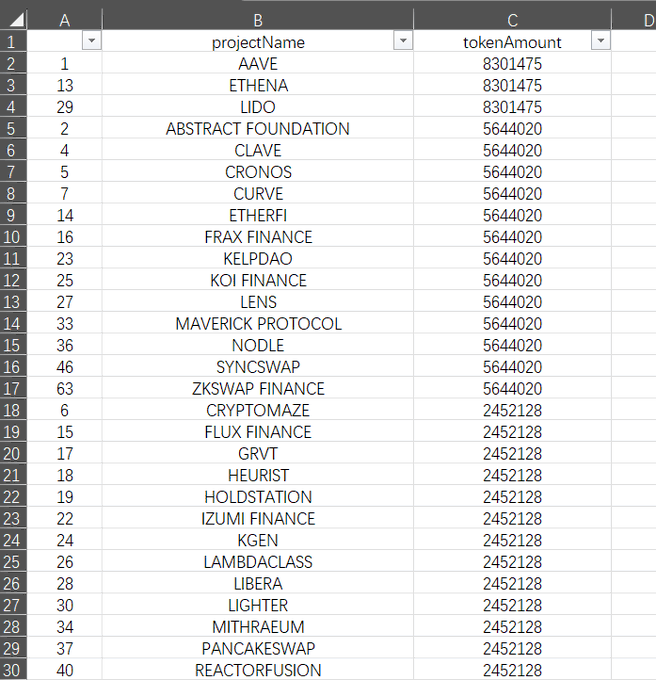
Task: Click the MITHRAEUM cell
Action: (x=258, y=627)
